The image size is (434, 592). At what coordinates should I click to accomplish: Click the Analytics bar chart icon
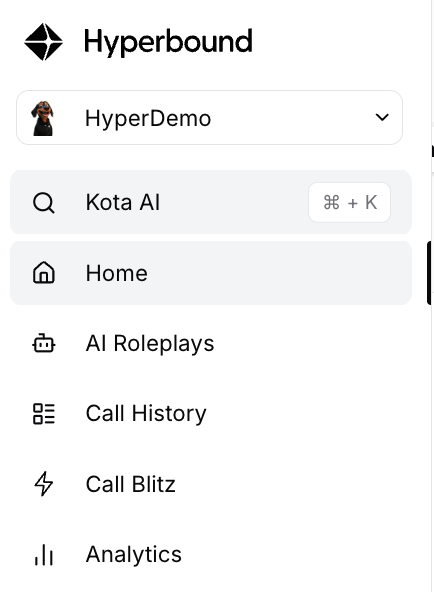point(44,555)
